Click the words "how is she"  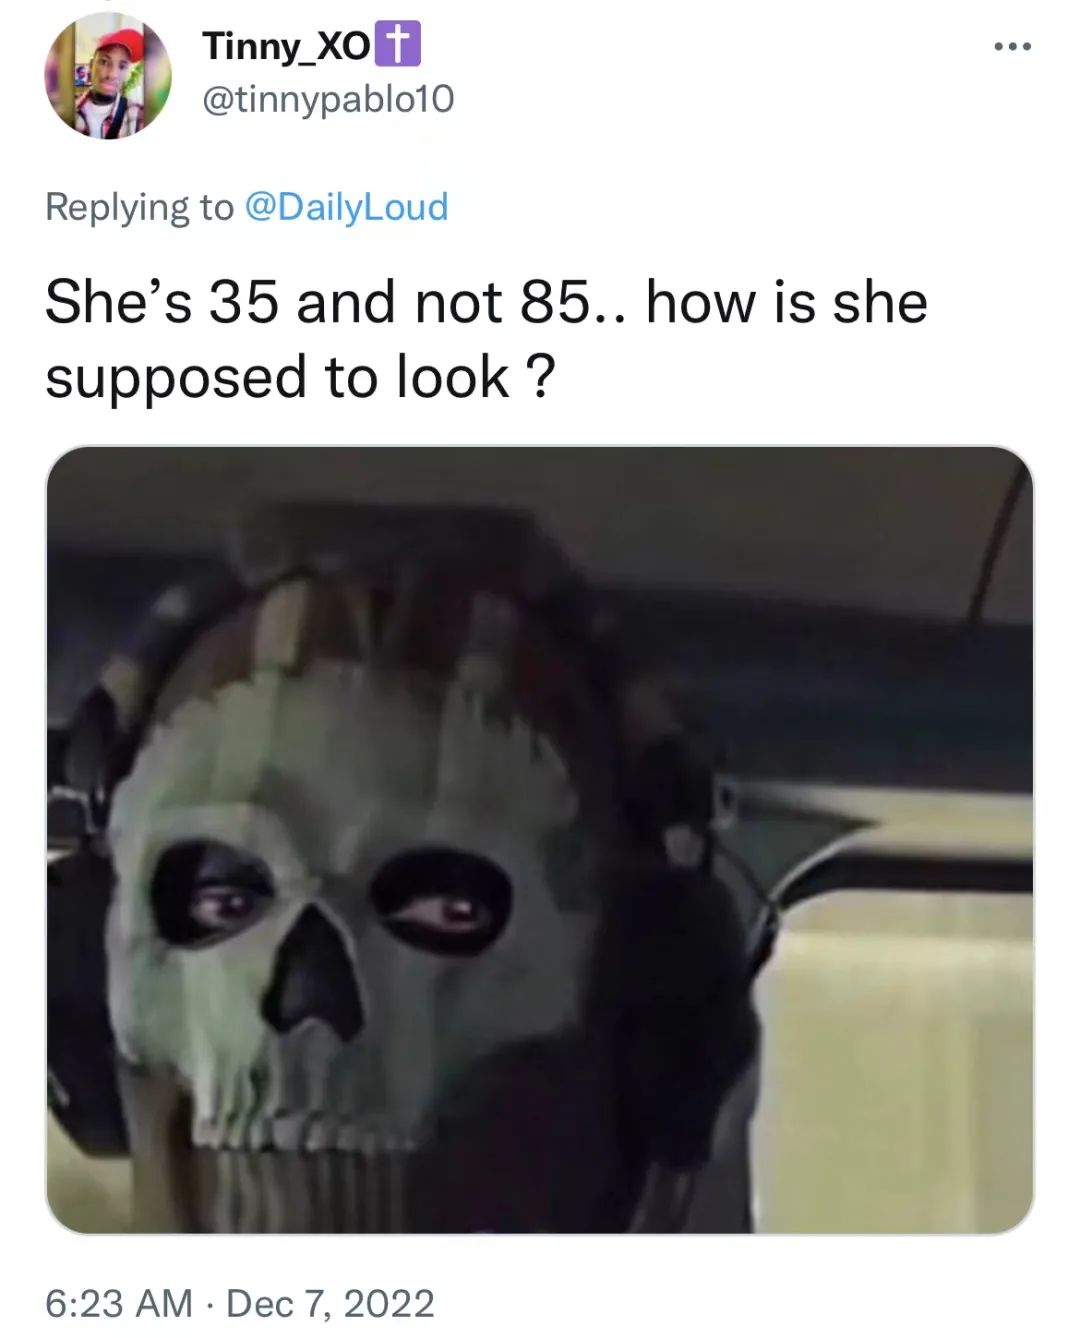point(787,302)
